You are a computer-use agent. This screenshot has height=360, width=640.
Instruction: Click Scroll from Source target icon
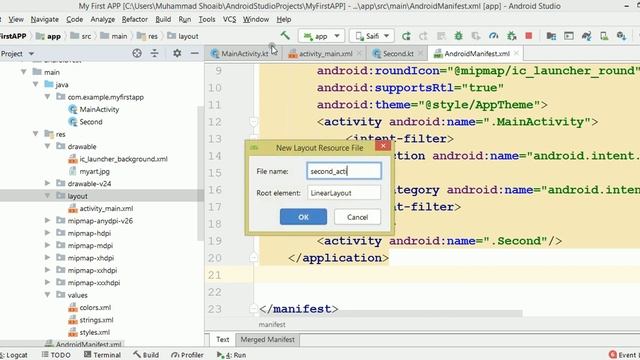[x=137, y=53]
